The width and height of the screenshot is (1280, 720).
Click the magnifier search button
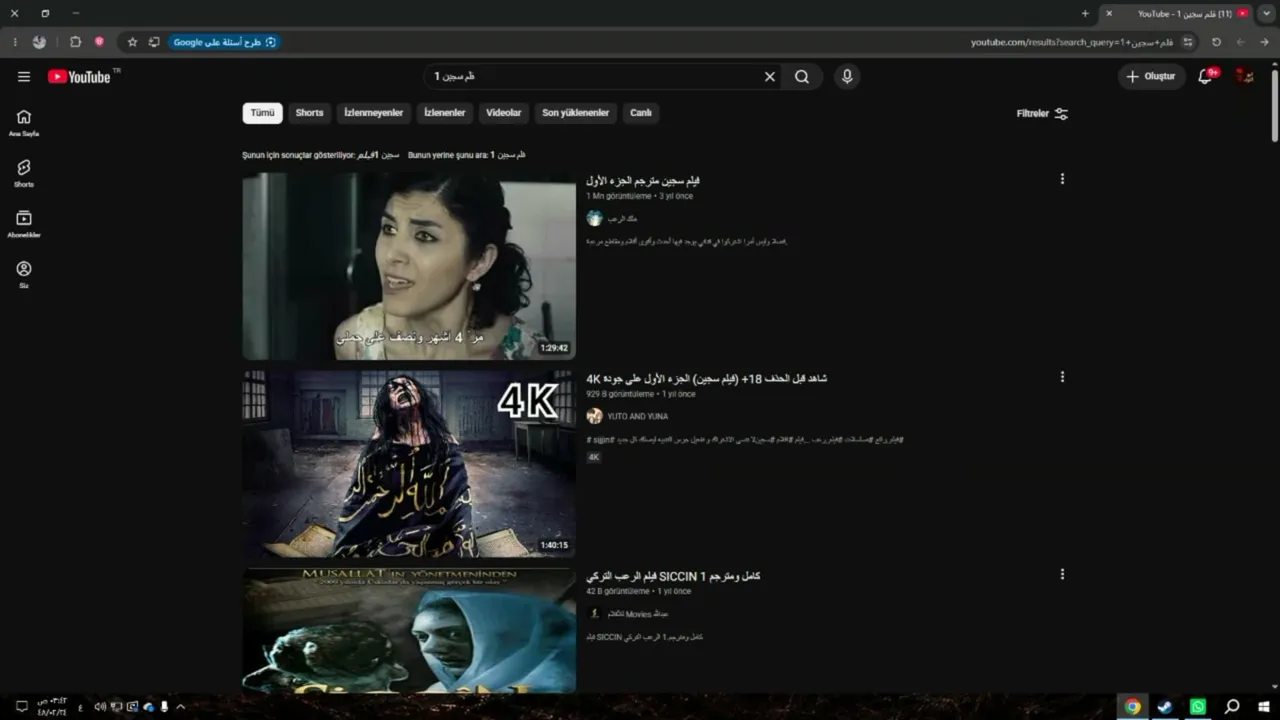tap(802, 77)
